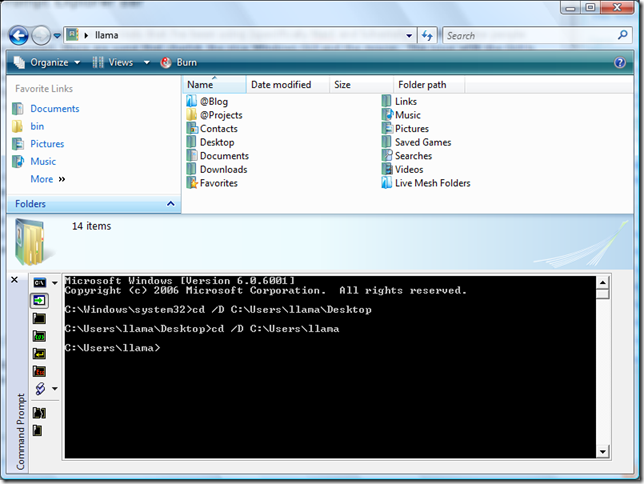Select the Pictures folder icon in file list
This screenshot has width=644, height=484.
click(386, 128)
